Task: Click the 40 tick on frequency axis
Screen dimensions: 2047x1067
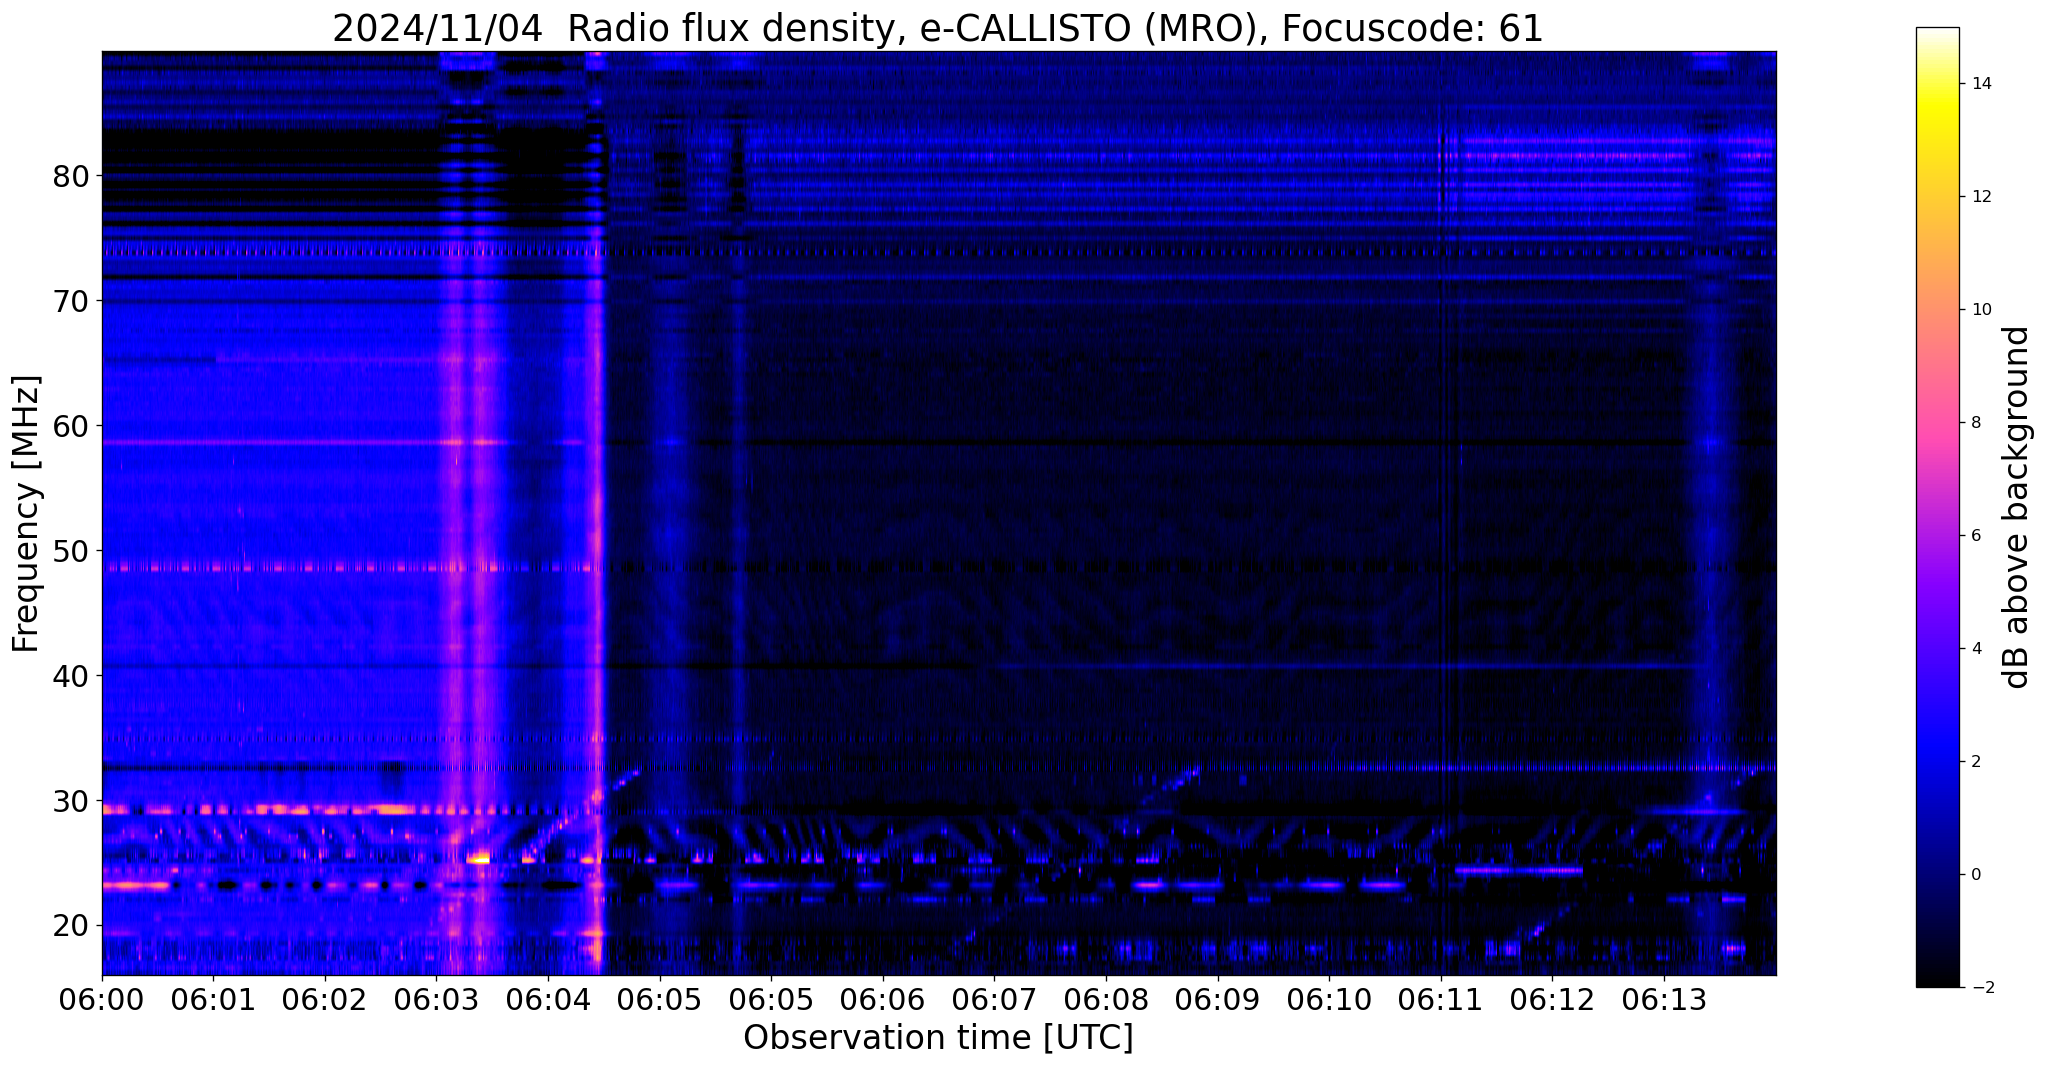Action: coord(71,676)
